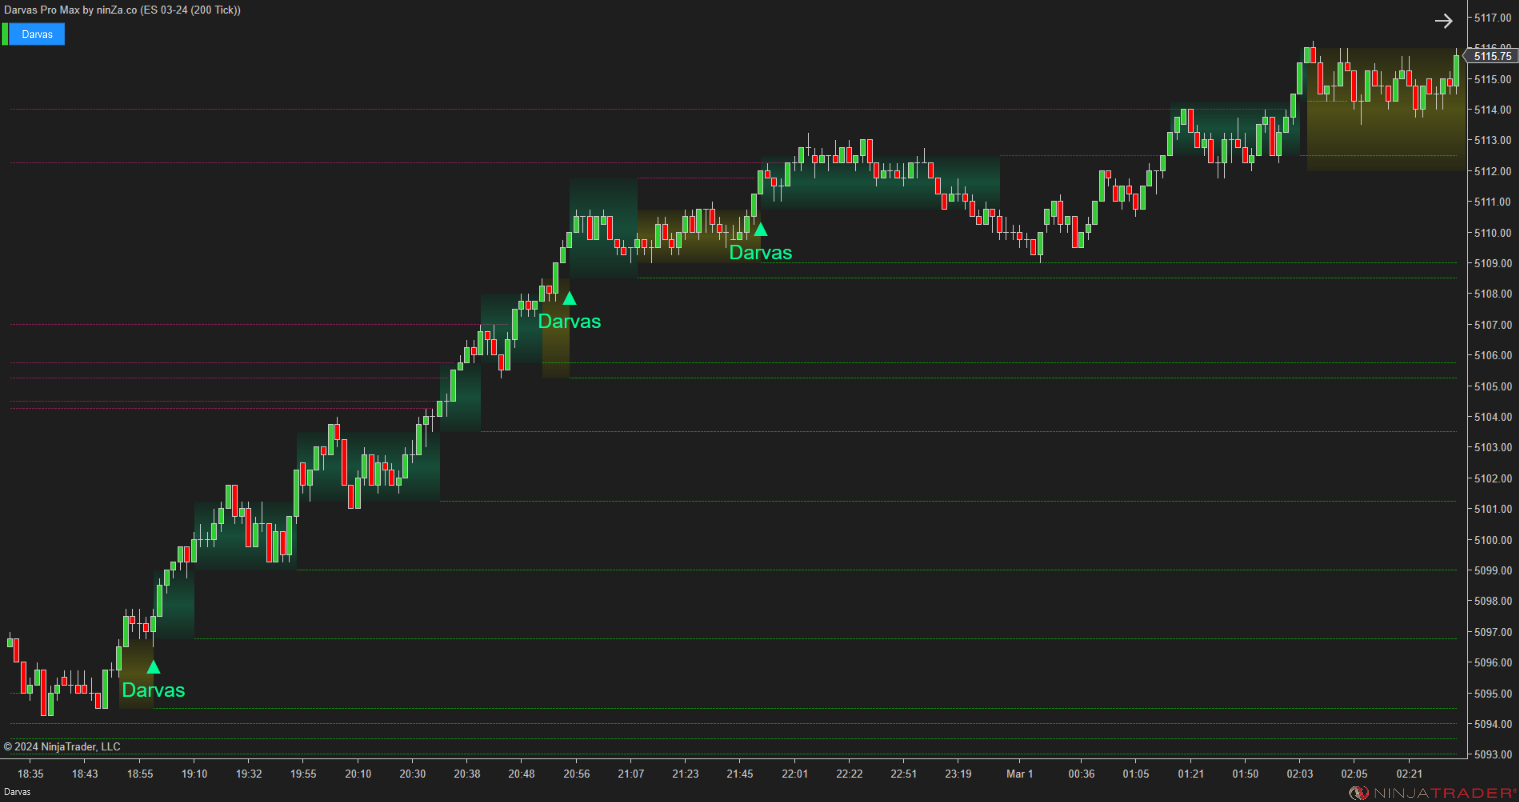1519x802 pixels.
Task: Click the jump-to-latest-bar arrow icon
Action: pyautogui.click(x=1444, y=20)
